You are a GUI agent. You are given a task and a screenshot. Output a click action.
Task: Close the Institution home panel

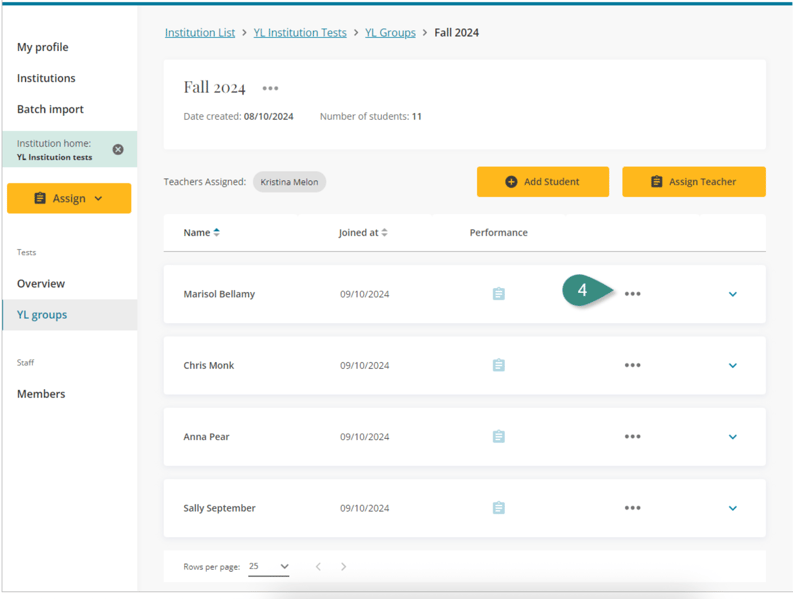coord(118,149)
